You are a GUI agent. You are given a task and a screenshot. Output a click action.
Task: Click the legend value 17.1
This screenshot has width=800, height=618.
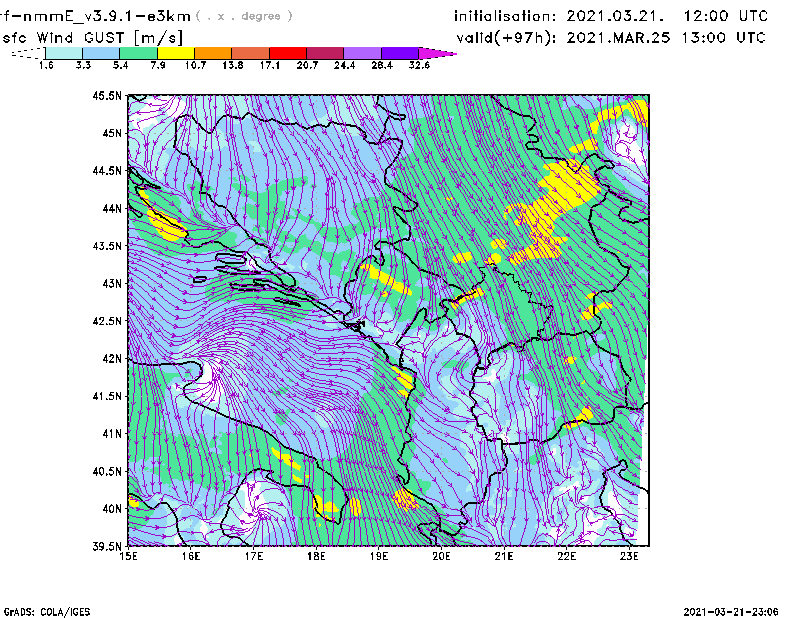click(270, 65)
